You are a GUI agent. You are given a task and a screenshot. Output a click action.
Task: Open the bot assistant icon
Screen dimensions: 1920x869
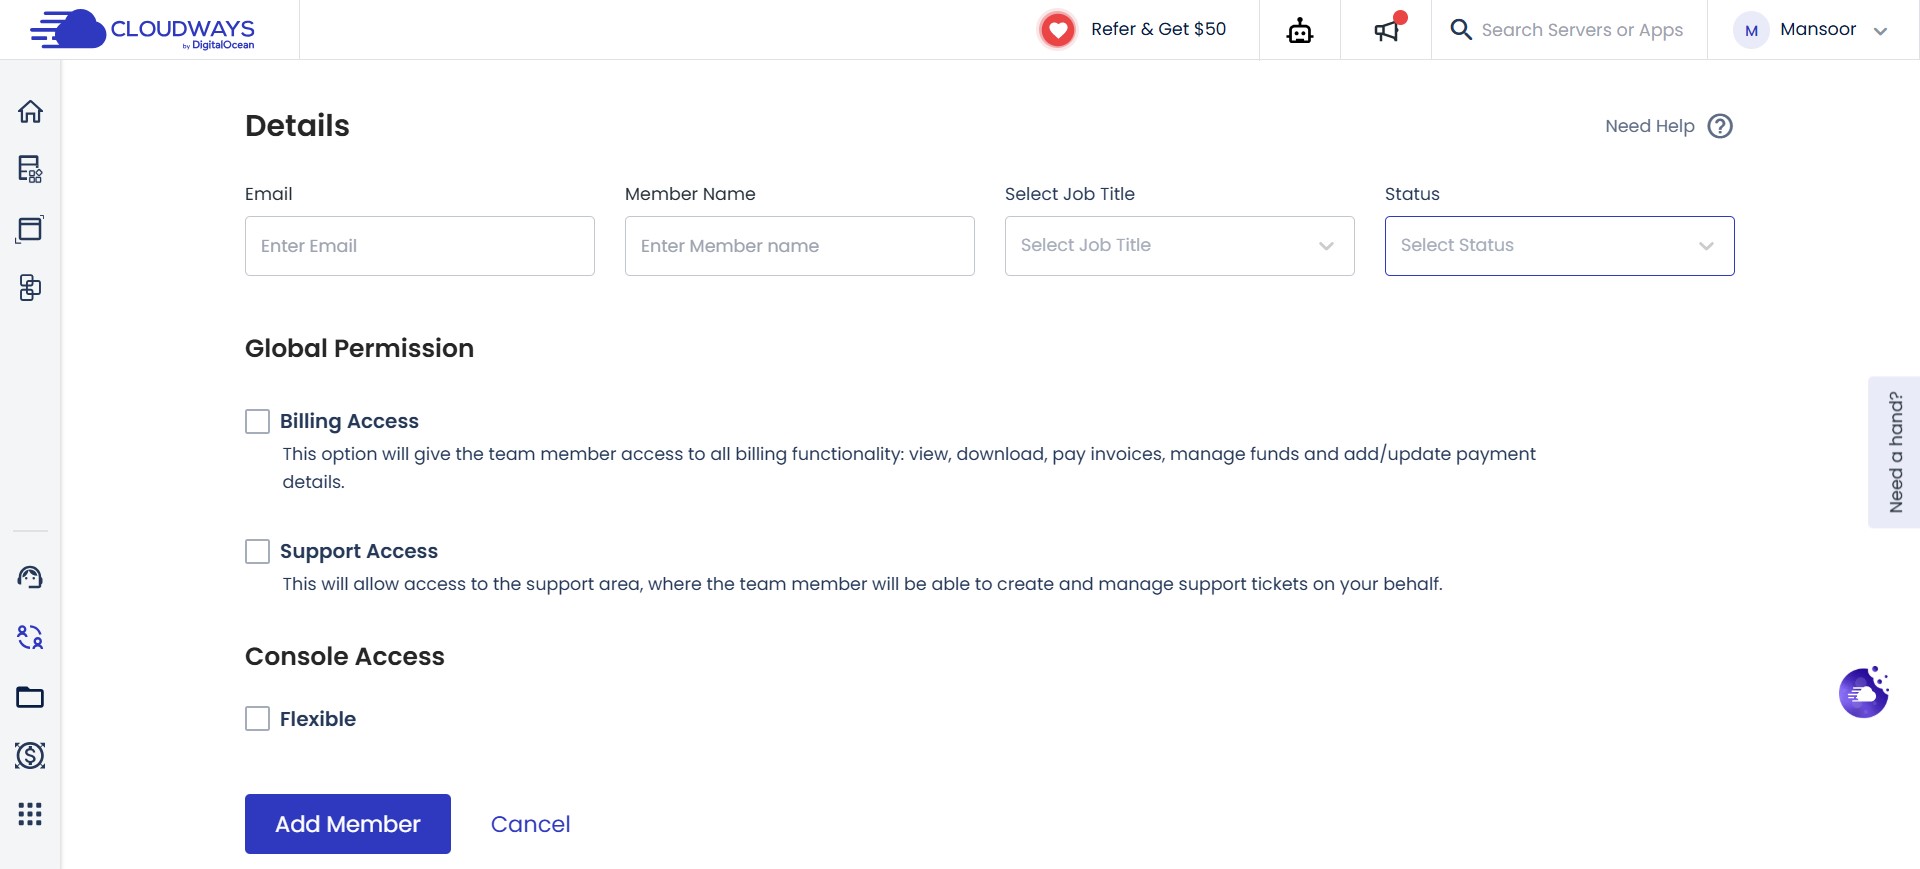coord(1300,31)
